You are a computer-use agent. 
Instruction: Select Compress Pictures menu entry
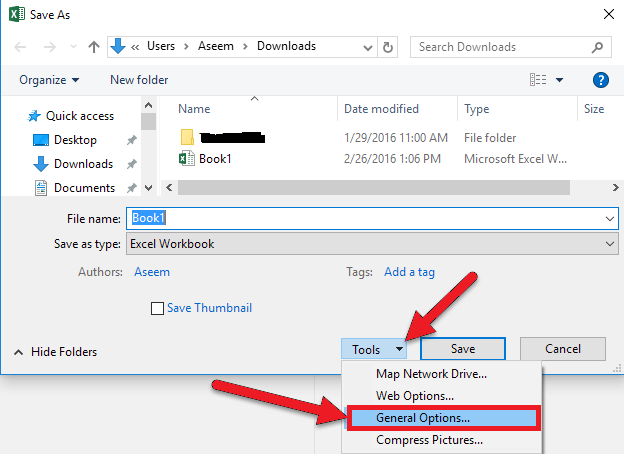(x=429, y=440)
